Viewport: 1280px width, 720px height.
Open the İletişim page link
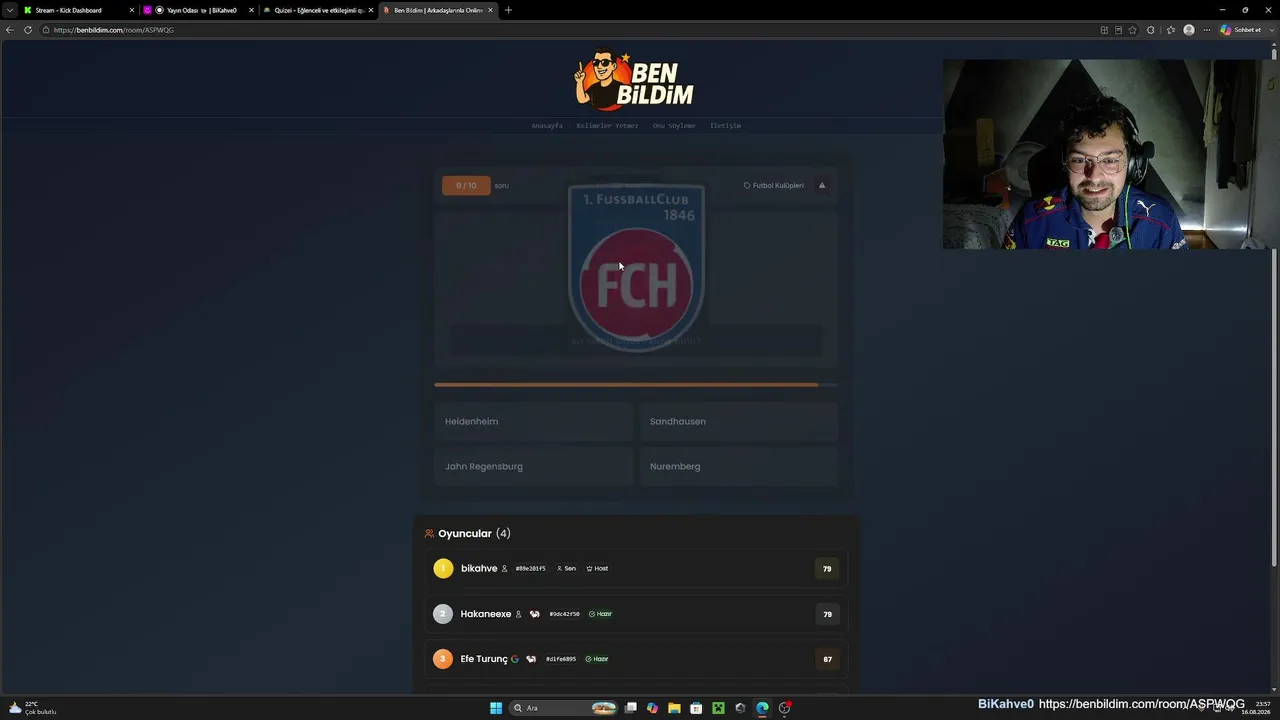point(725,126)
